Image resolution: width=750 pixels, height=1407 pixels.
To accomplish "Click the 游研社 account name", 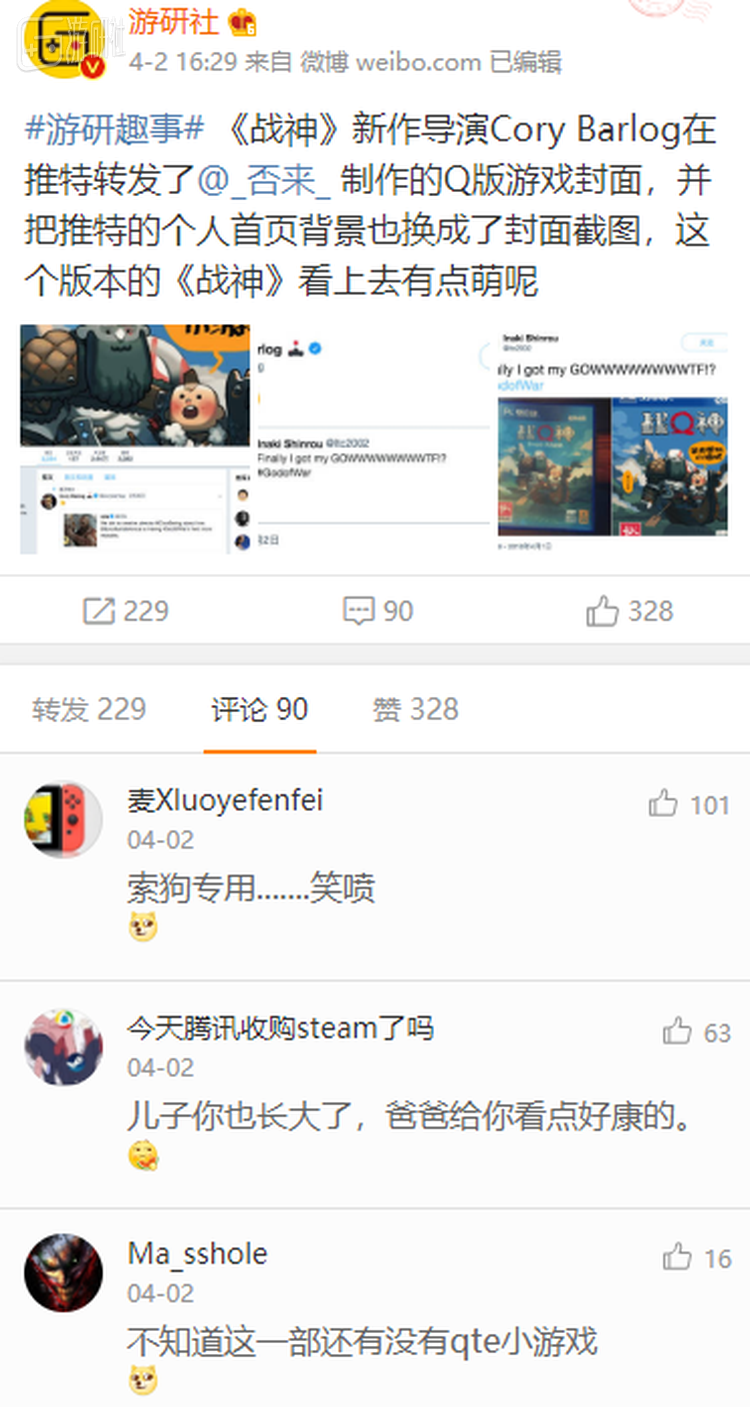I will [173, 20].
